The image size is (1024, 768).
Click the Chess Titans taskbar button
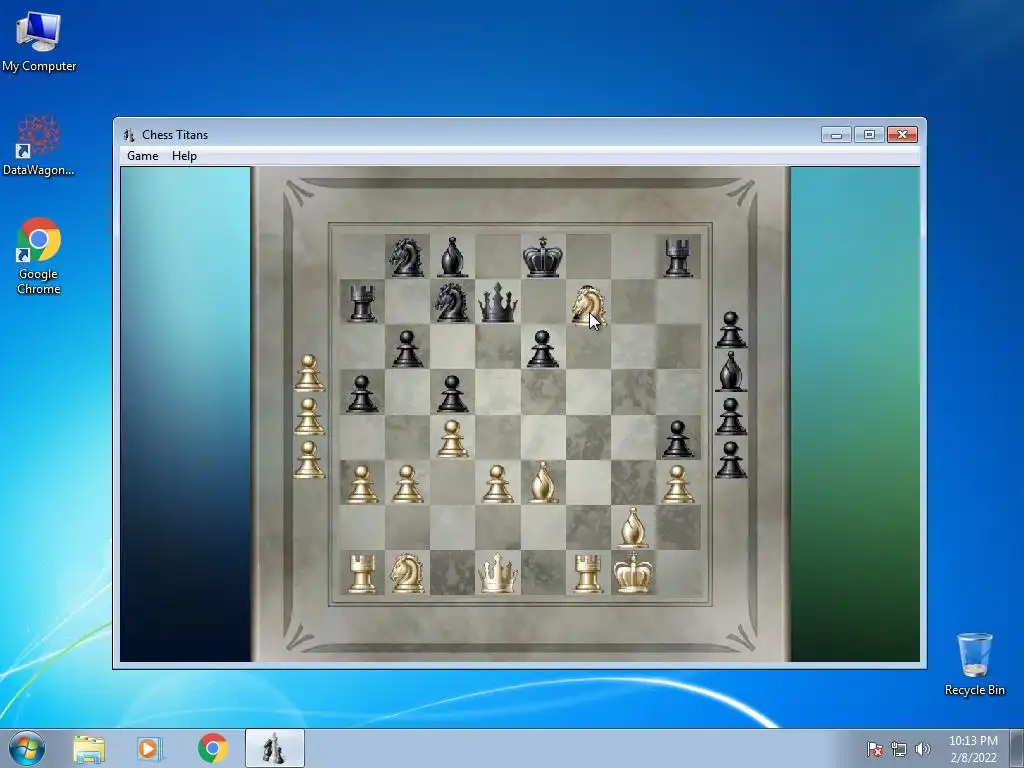point(274,748)
